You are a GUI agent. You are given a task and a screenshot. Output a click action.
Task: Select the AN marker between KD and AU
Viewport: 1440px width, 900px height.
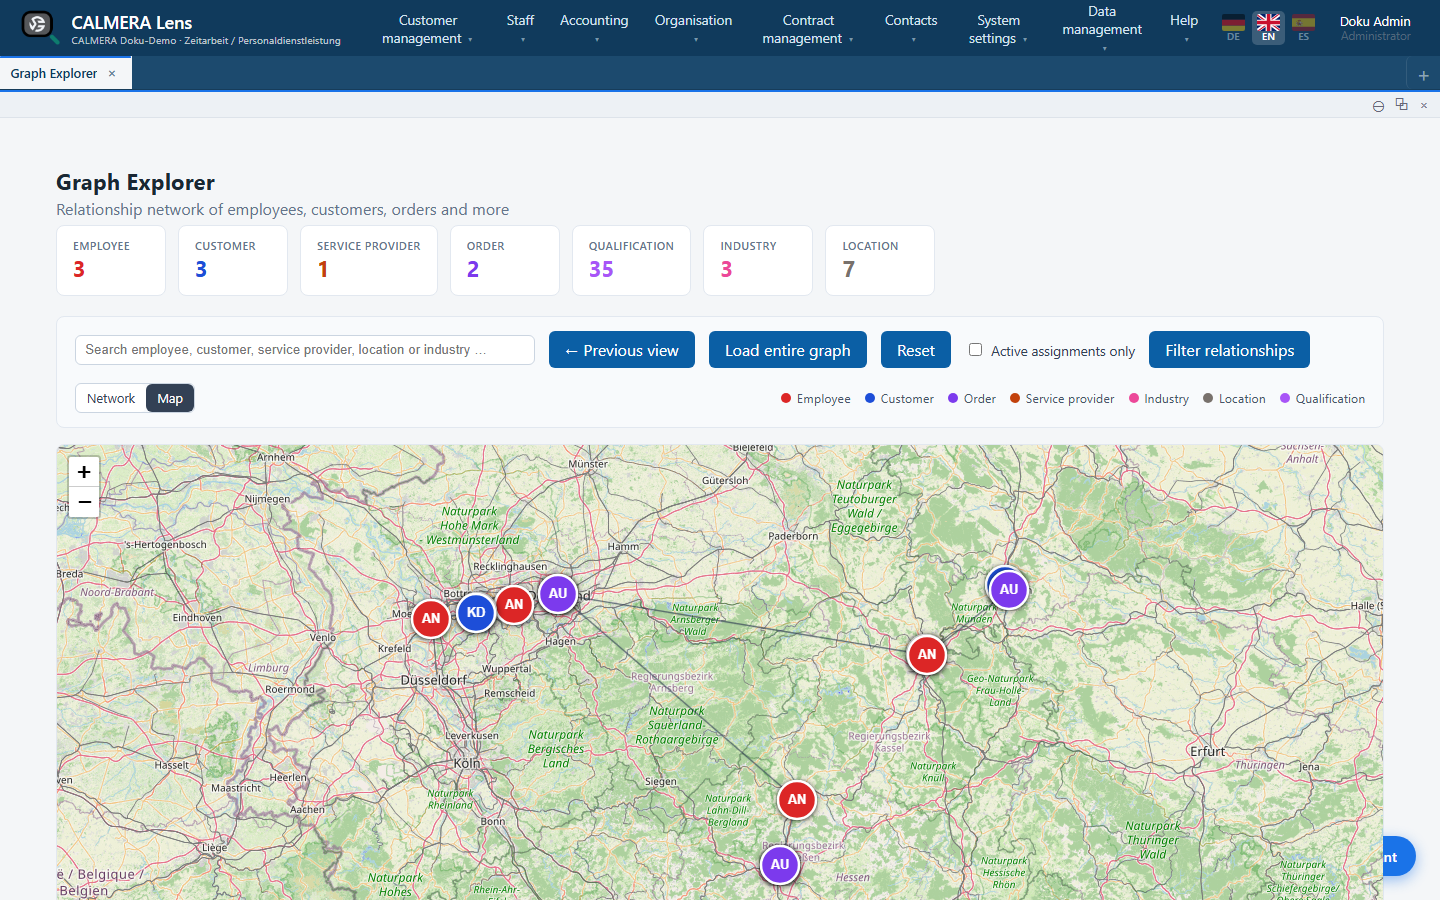point(514,604)
